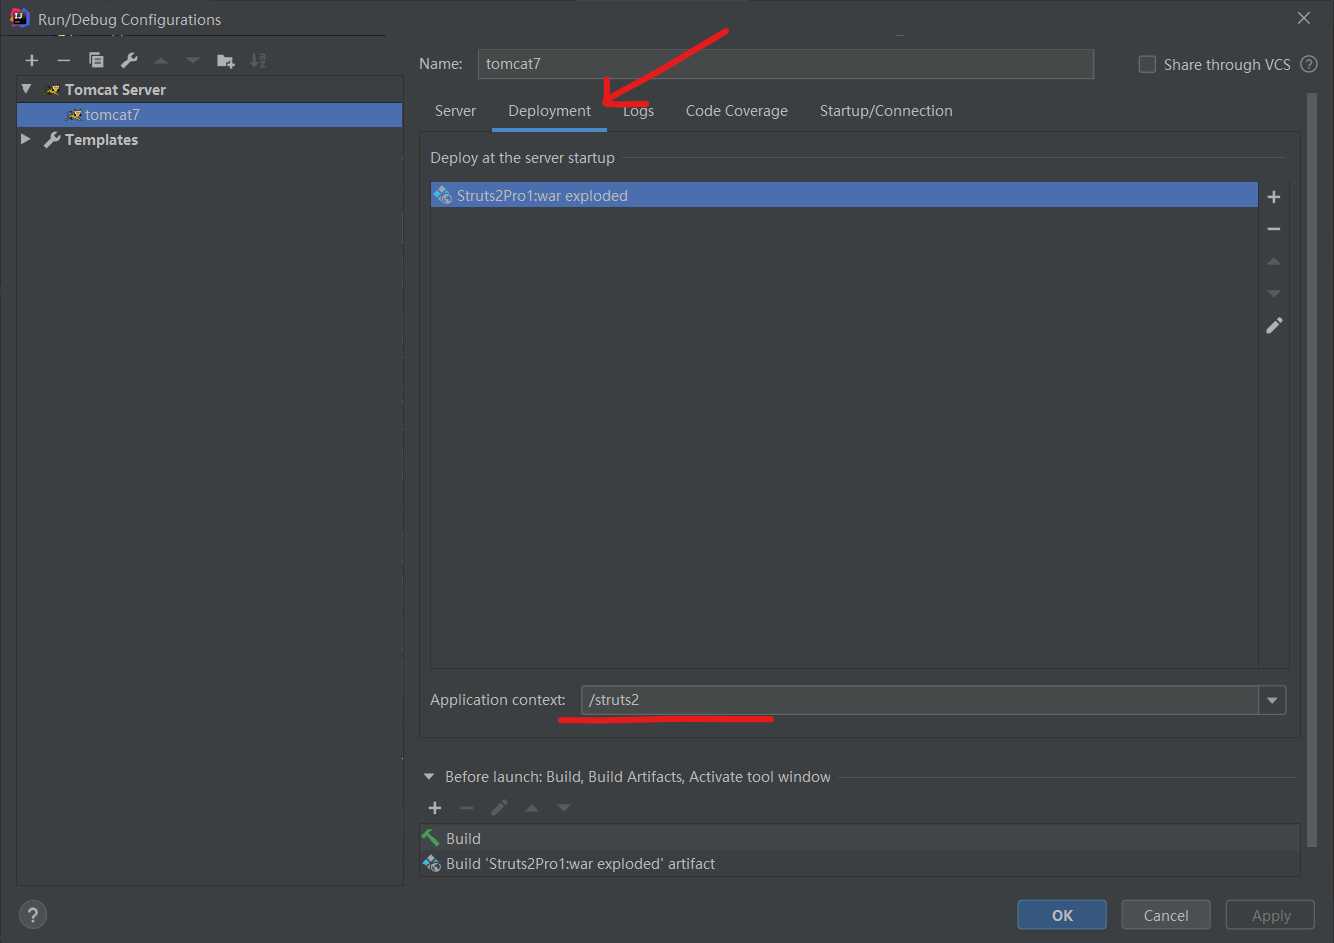Confirm with the OK button
The image size is (1334, 943).
[x=1062, y=915]
